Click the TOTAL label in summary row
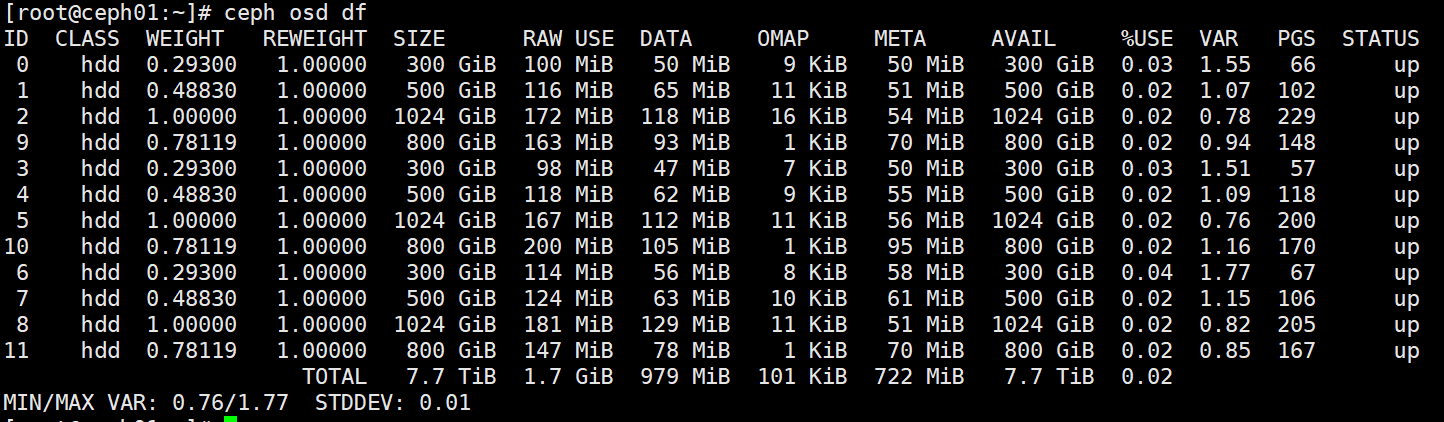1444x422 pixels. 334,377
